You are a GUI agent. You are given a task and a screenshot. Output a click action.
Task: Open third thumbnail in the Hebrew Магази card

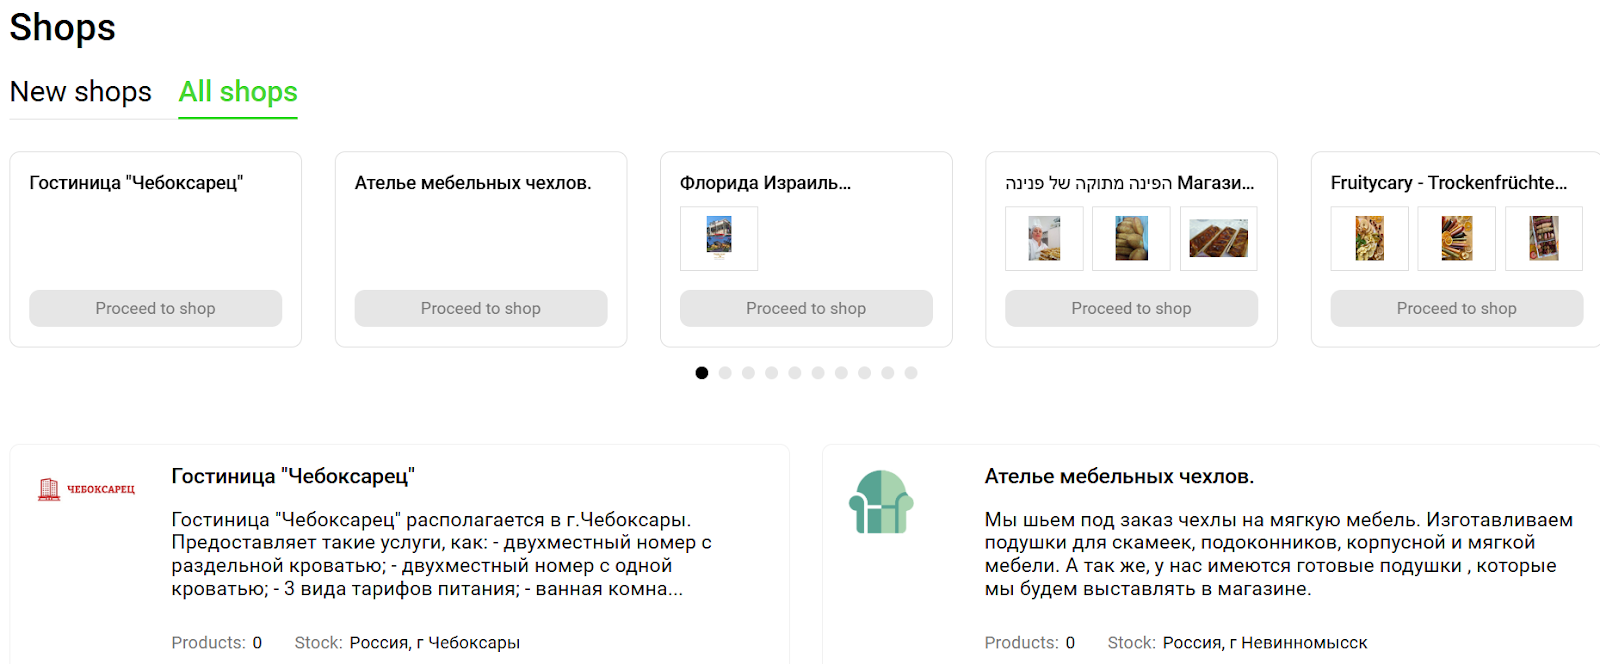click(x=1218, y=238)
